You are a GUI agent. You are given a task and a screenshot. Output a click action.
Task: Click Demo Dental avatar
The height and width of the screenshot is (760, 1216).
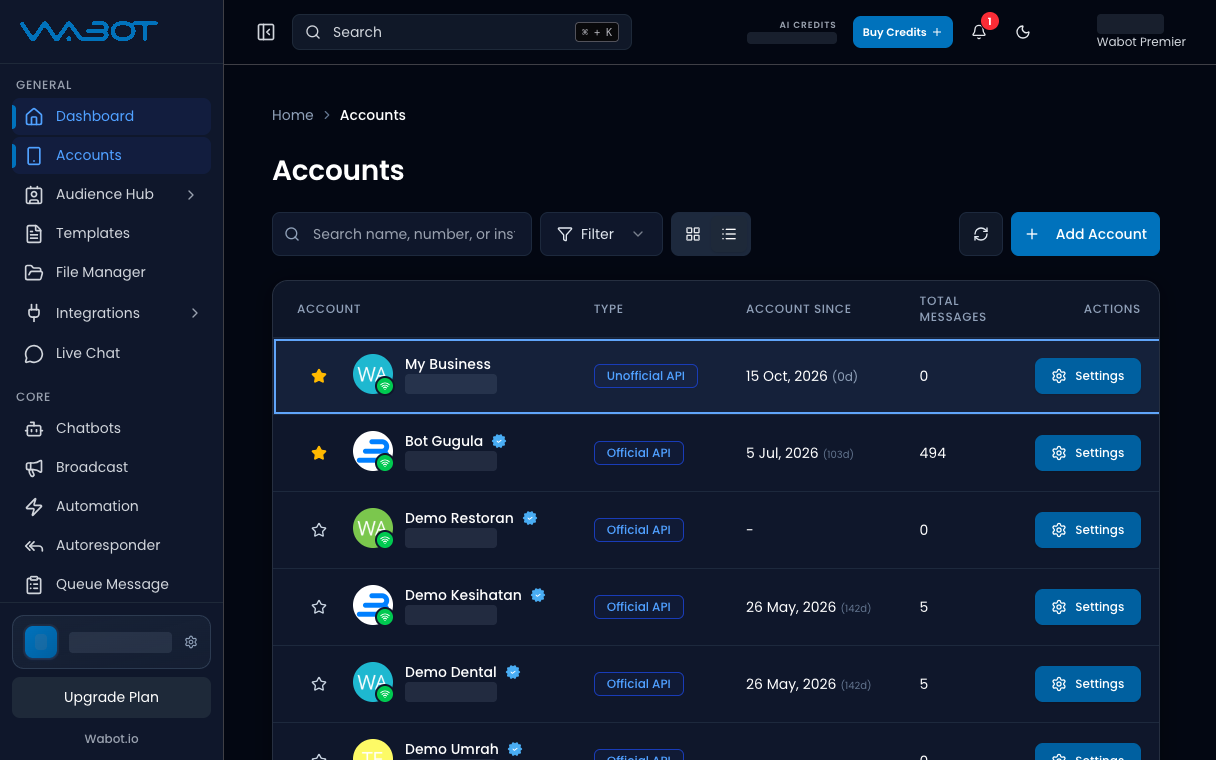coord(373,682)
